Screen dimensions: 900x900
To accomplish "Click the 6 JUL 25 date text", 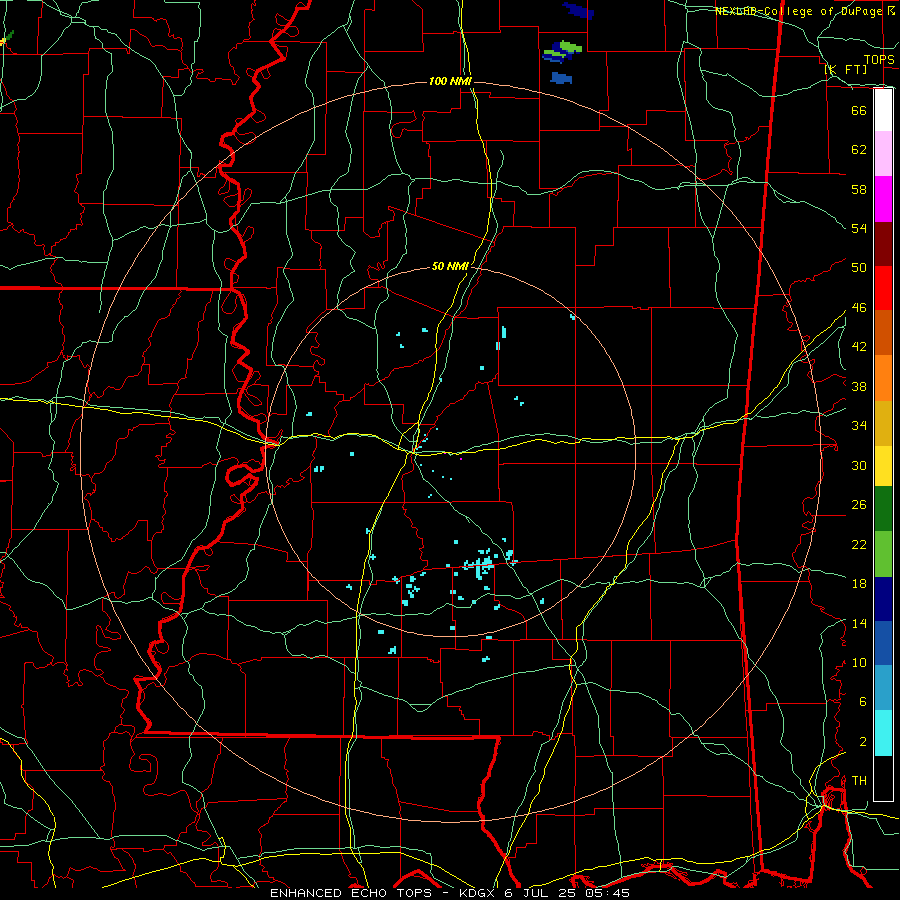I will (x=541, y=893).
